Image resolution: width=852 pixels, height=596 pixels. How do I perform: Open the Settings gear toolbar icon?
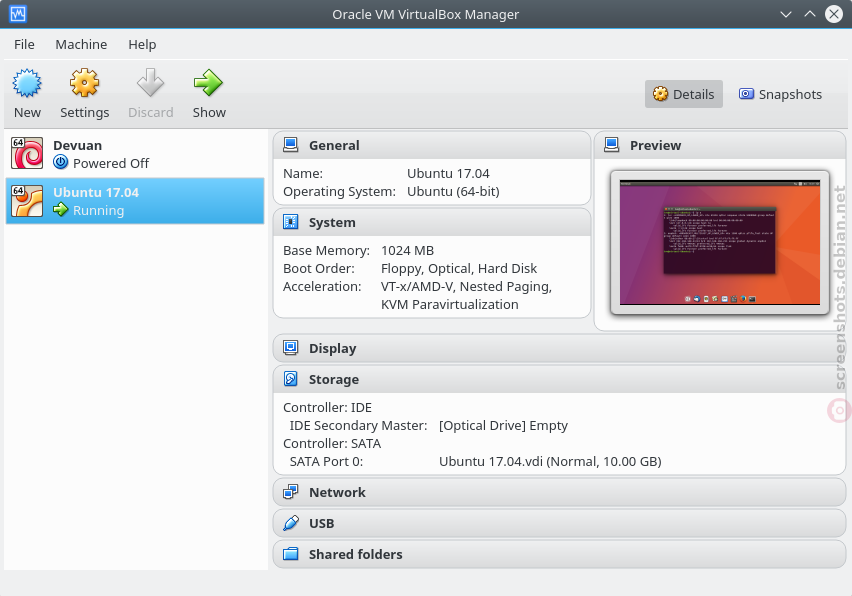[84, 83]
